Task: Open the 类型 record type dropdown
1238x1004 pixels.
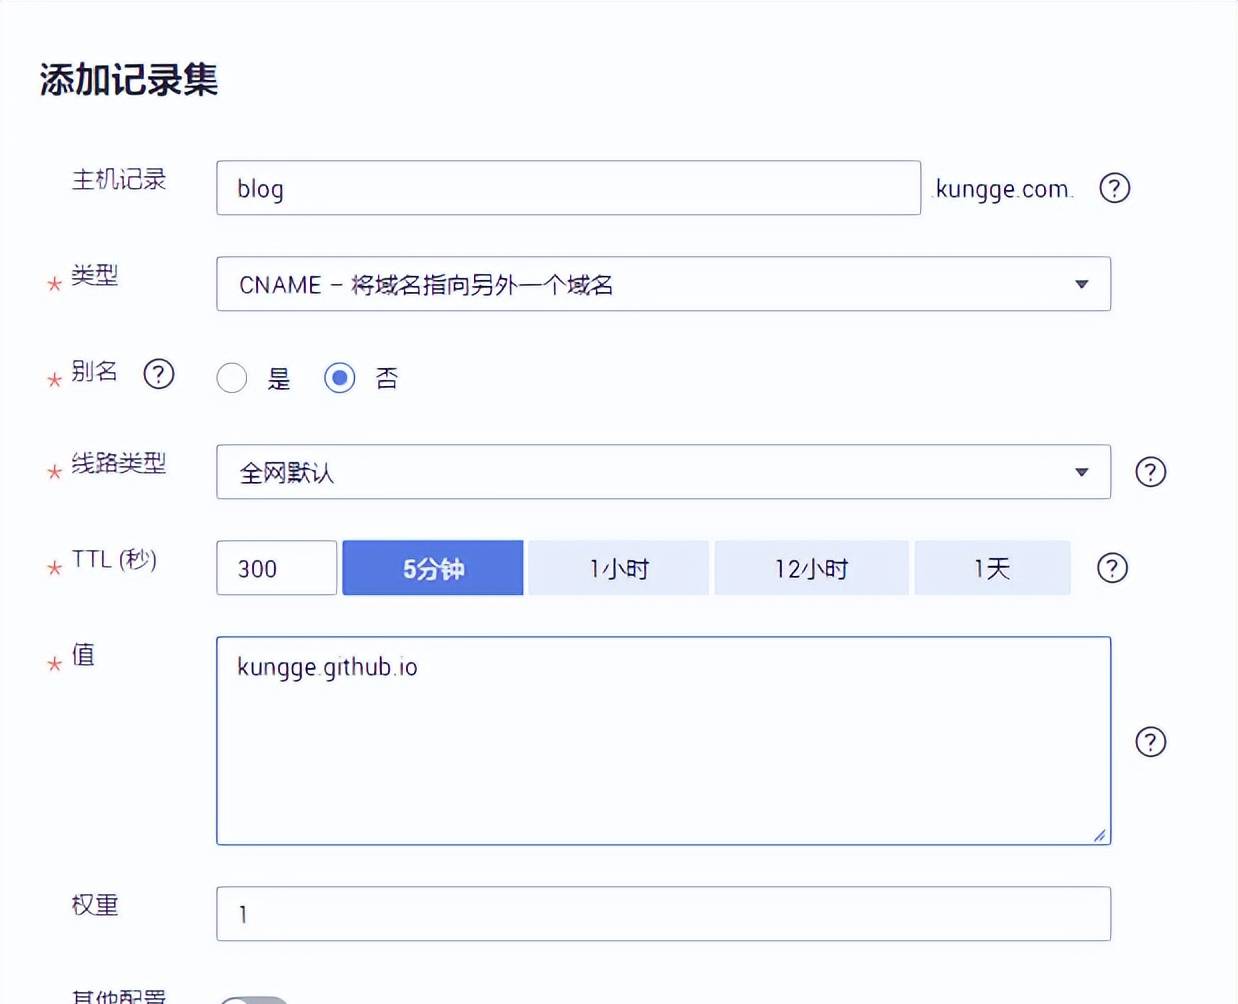Action: [664, 284]
